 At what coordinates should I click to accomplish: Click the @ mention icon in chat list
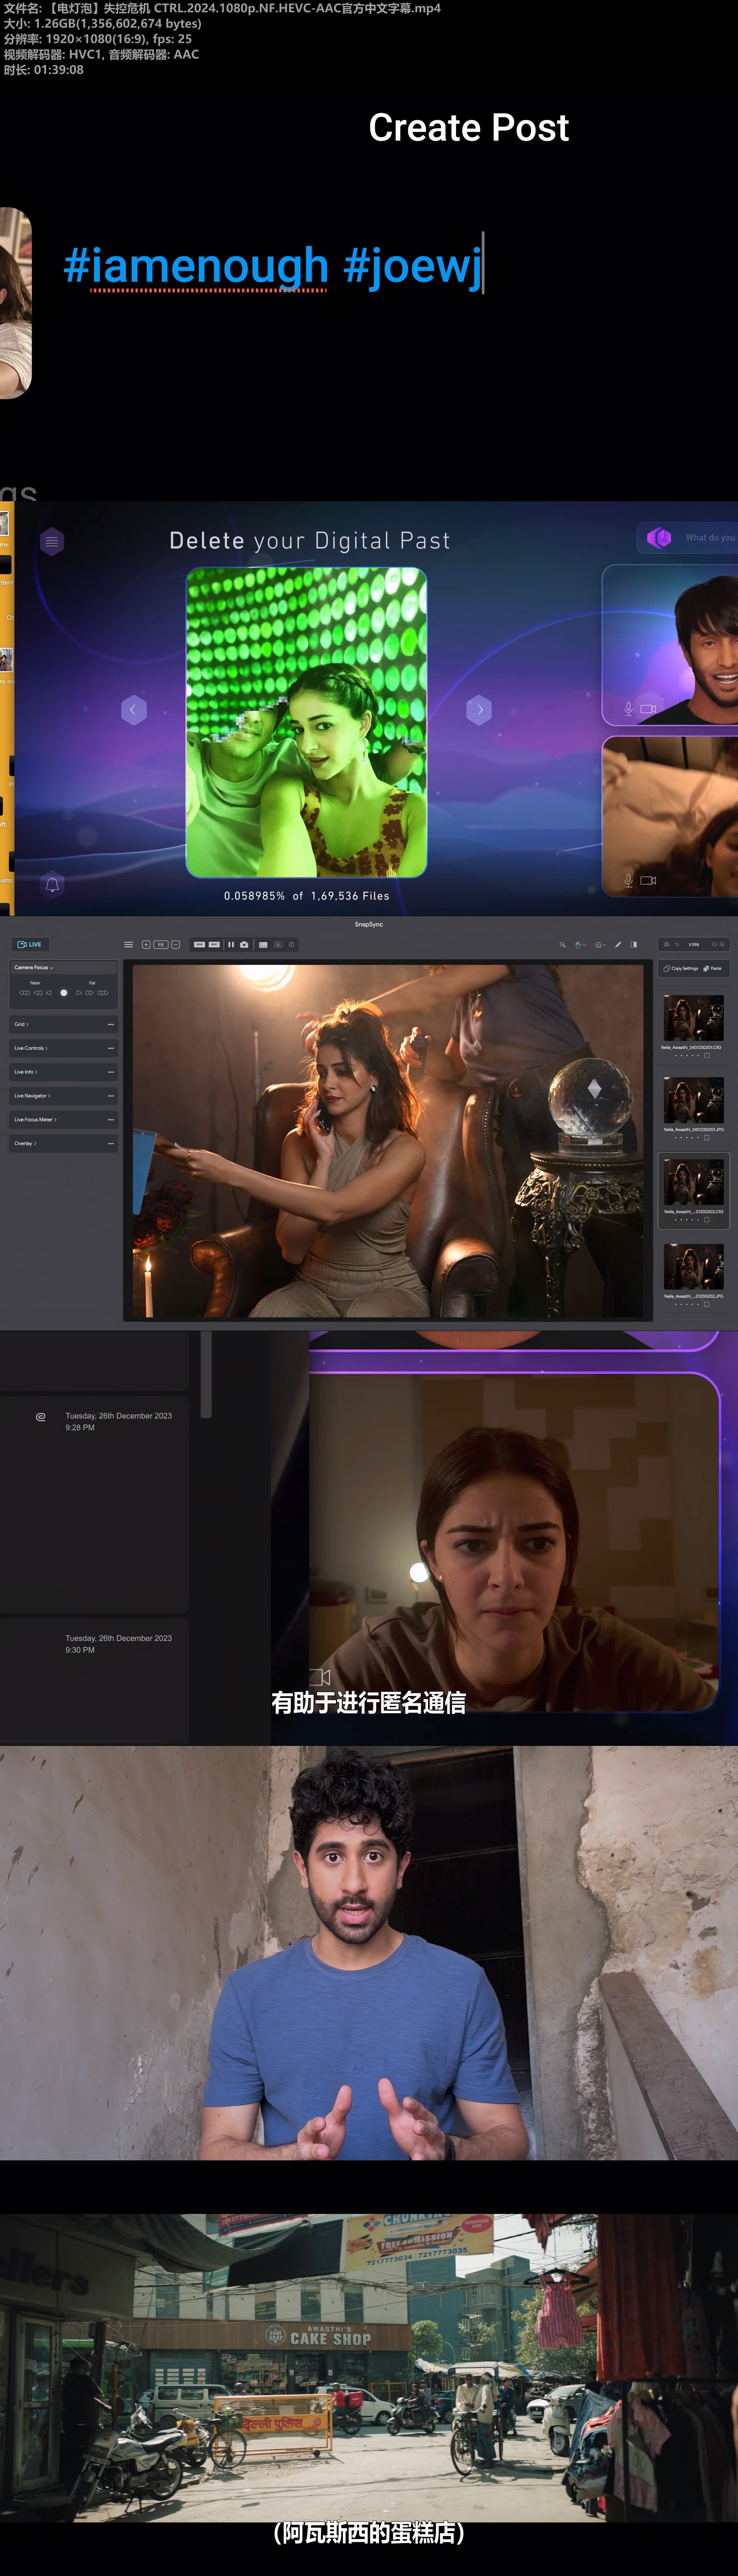[41, 1417]
